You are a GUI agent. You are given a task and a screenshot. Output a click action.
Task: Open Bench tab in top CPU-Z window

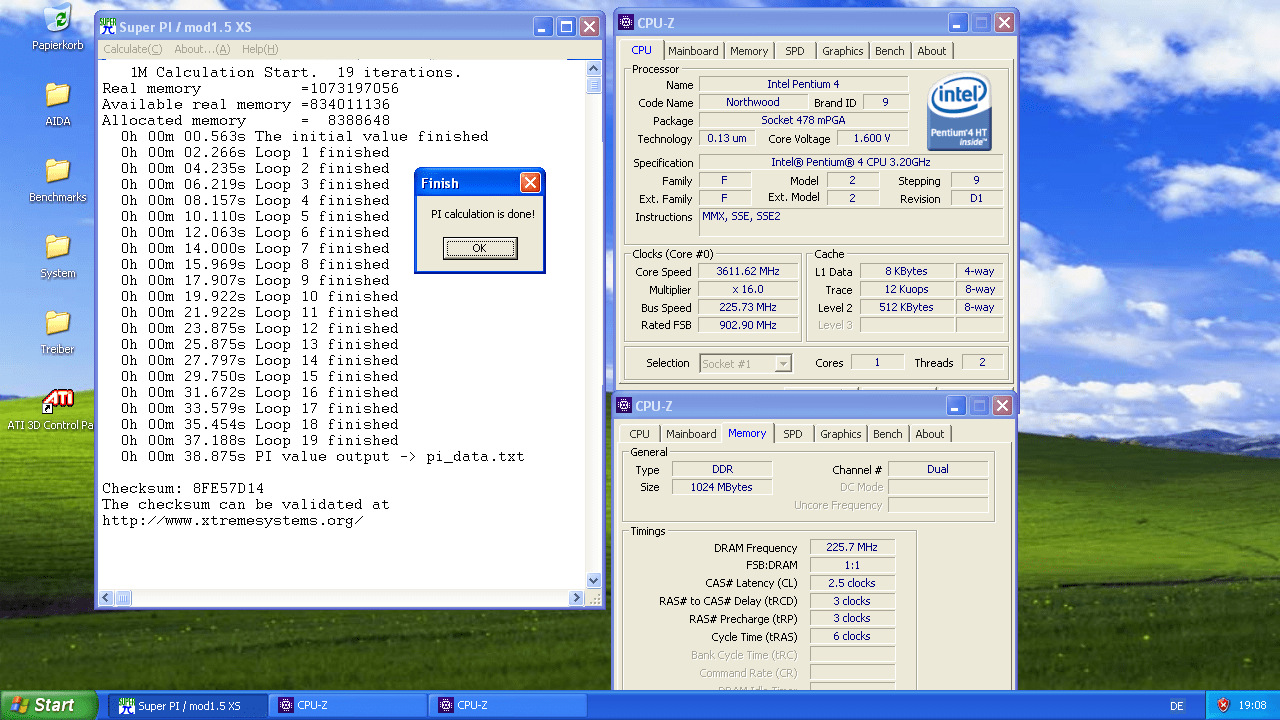(889, 51)
